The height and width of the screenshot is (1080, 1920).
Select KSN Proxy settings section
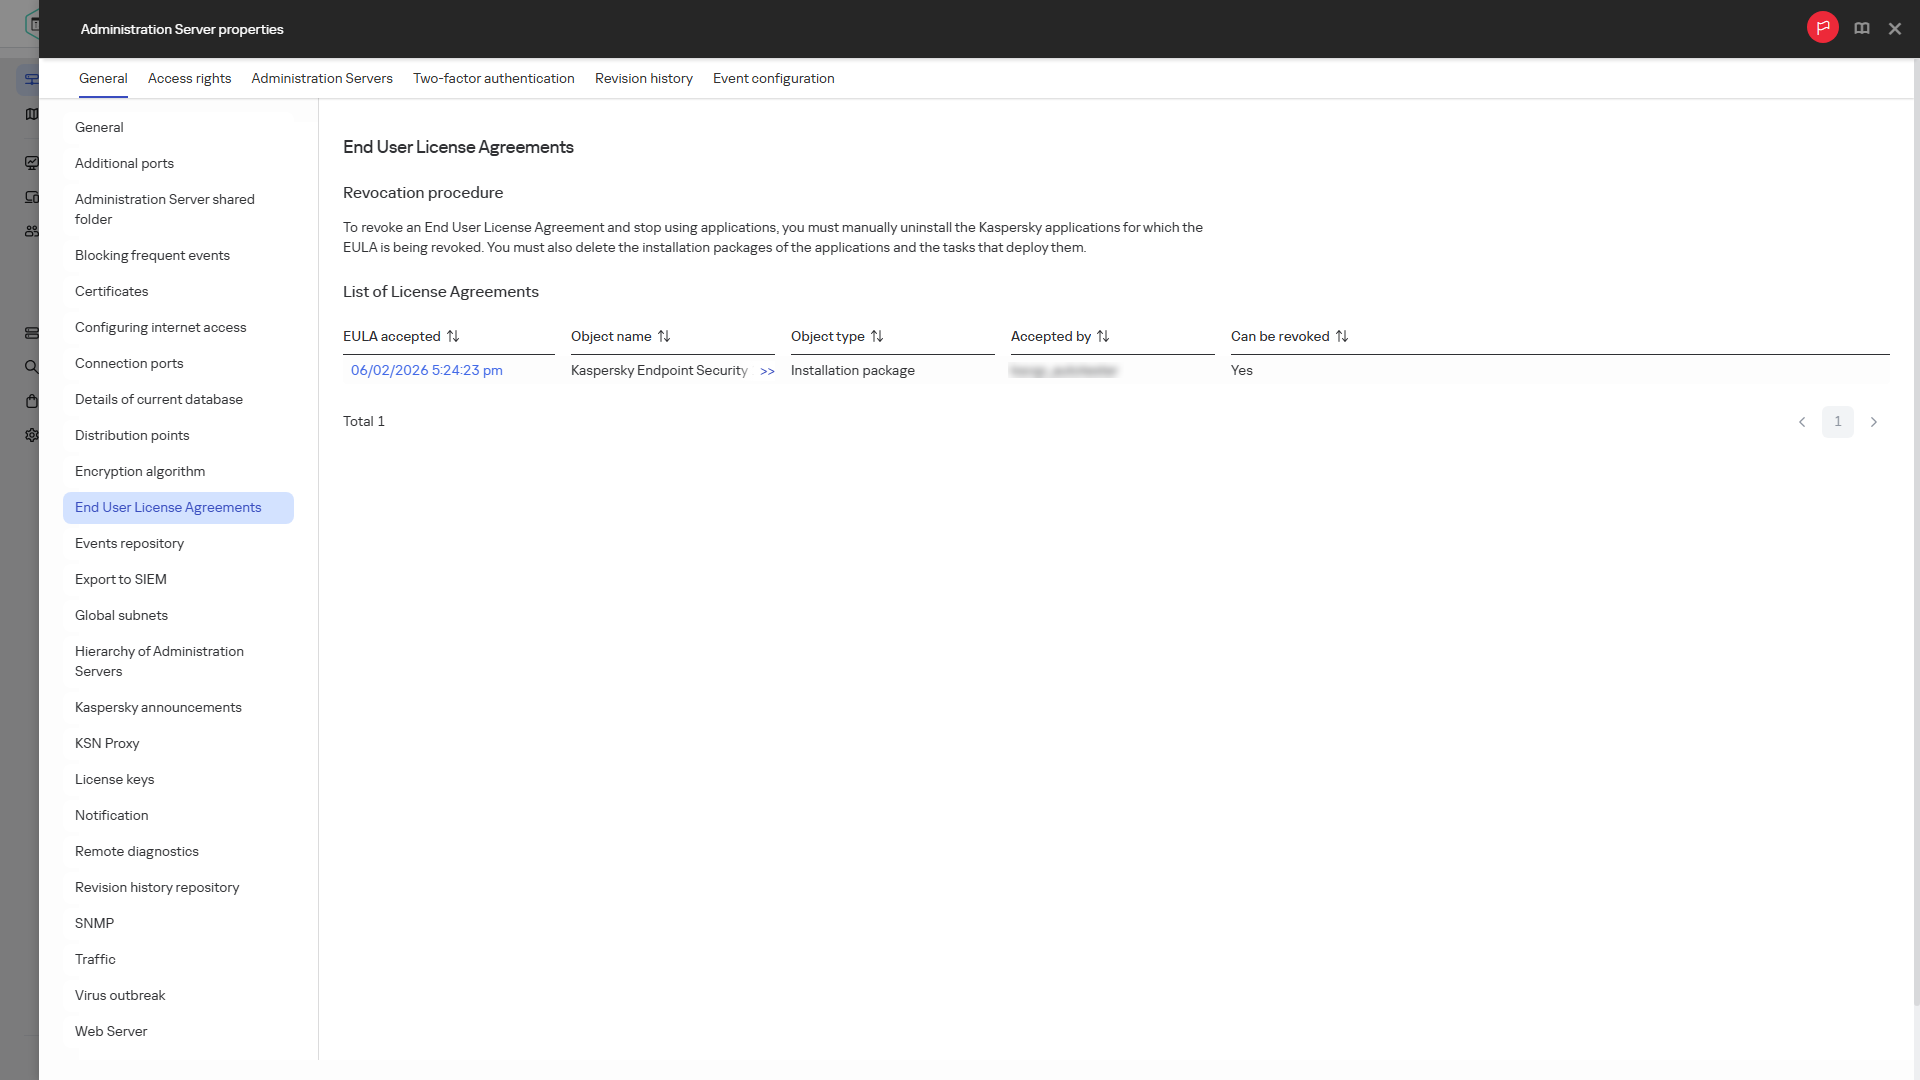[107, 743]
